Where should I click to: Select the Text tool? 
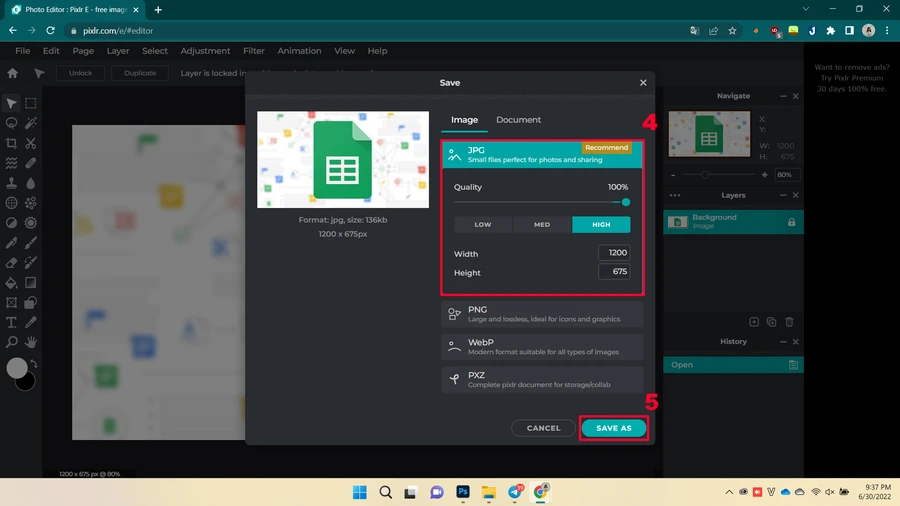(x=11, y=322)
